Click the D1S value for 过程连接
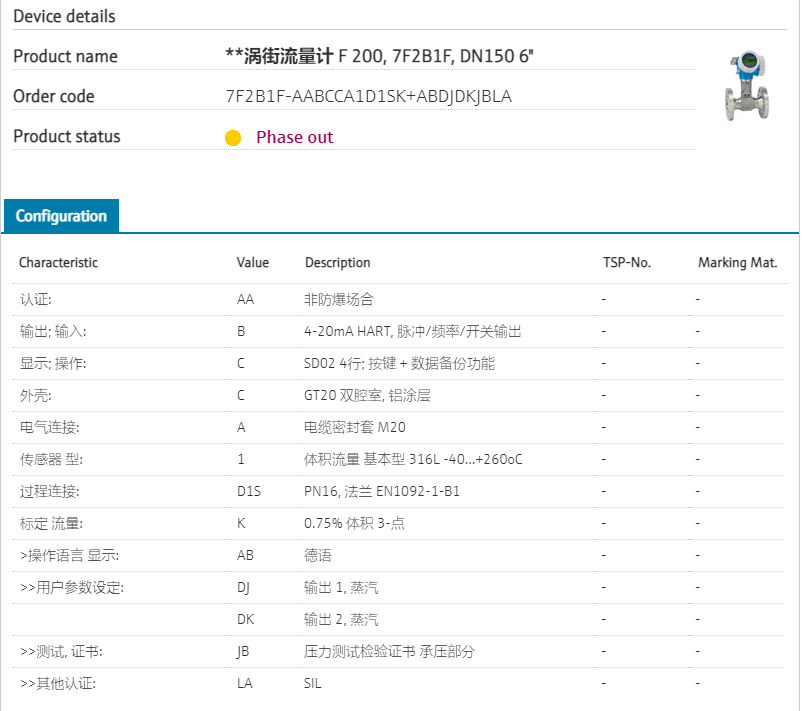Image resolution: width=802 pixels, height=711 pixels. coord(248,491)
